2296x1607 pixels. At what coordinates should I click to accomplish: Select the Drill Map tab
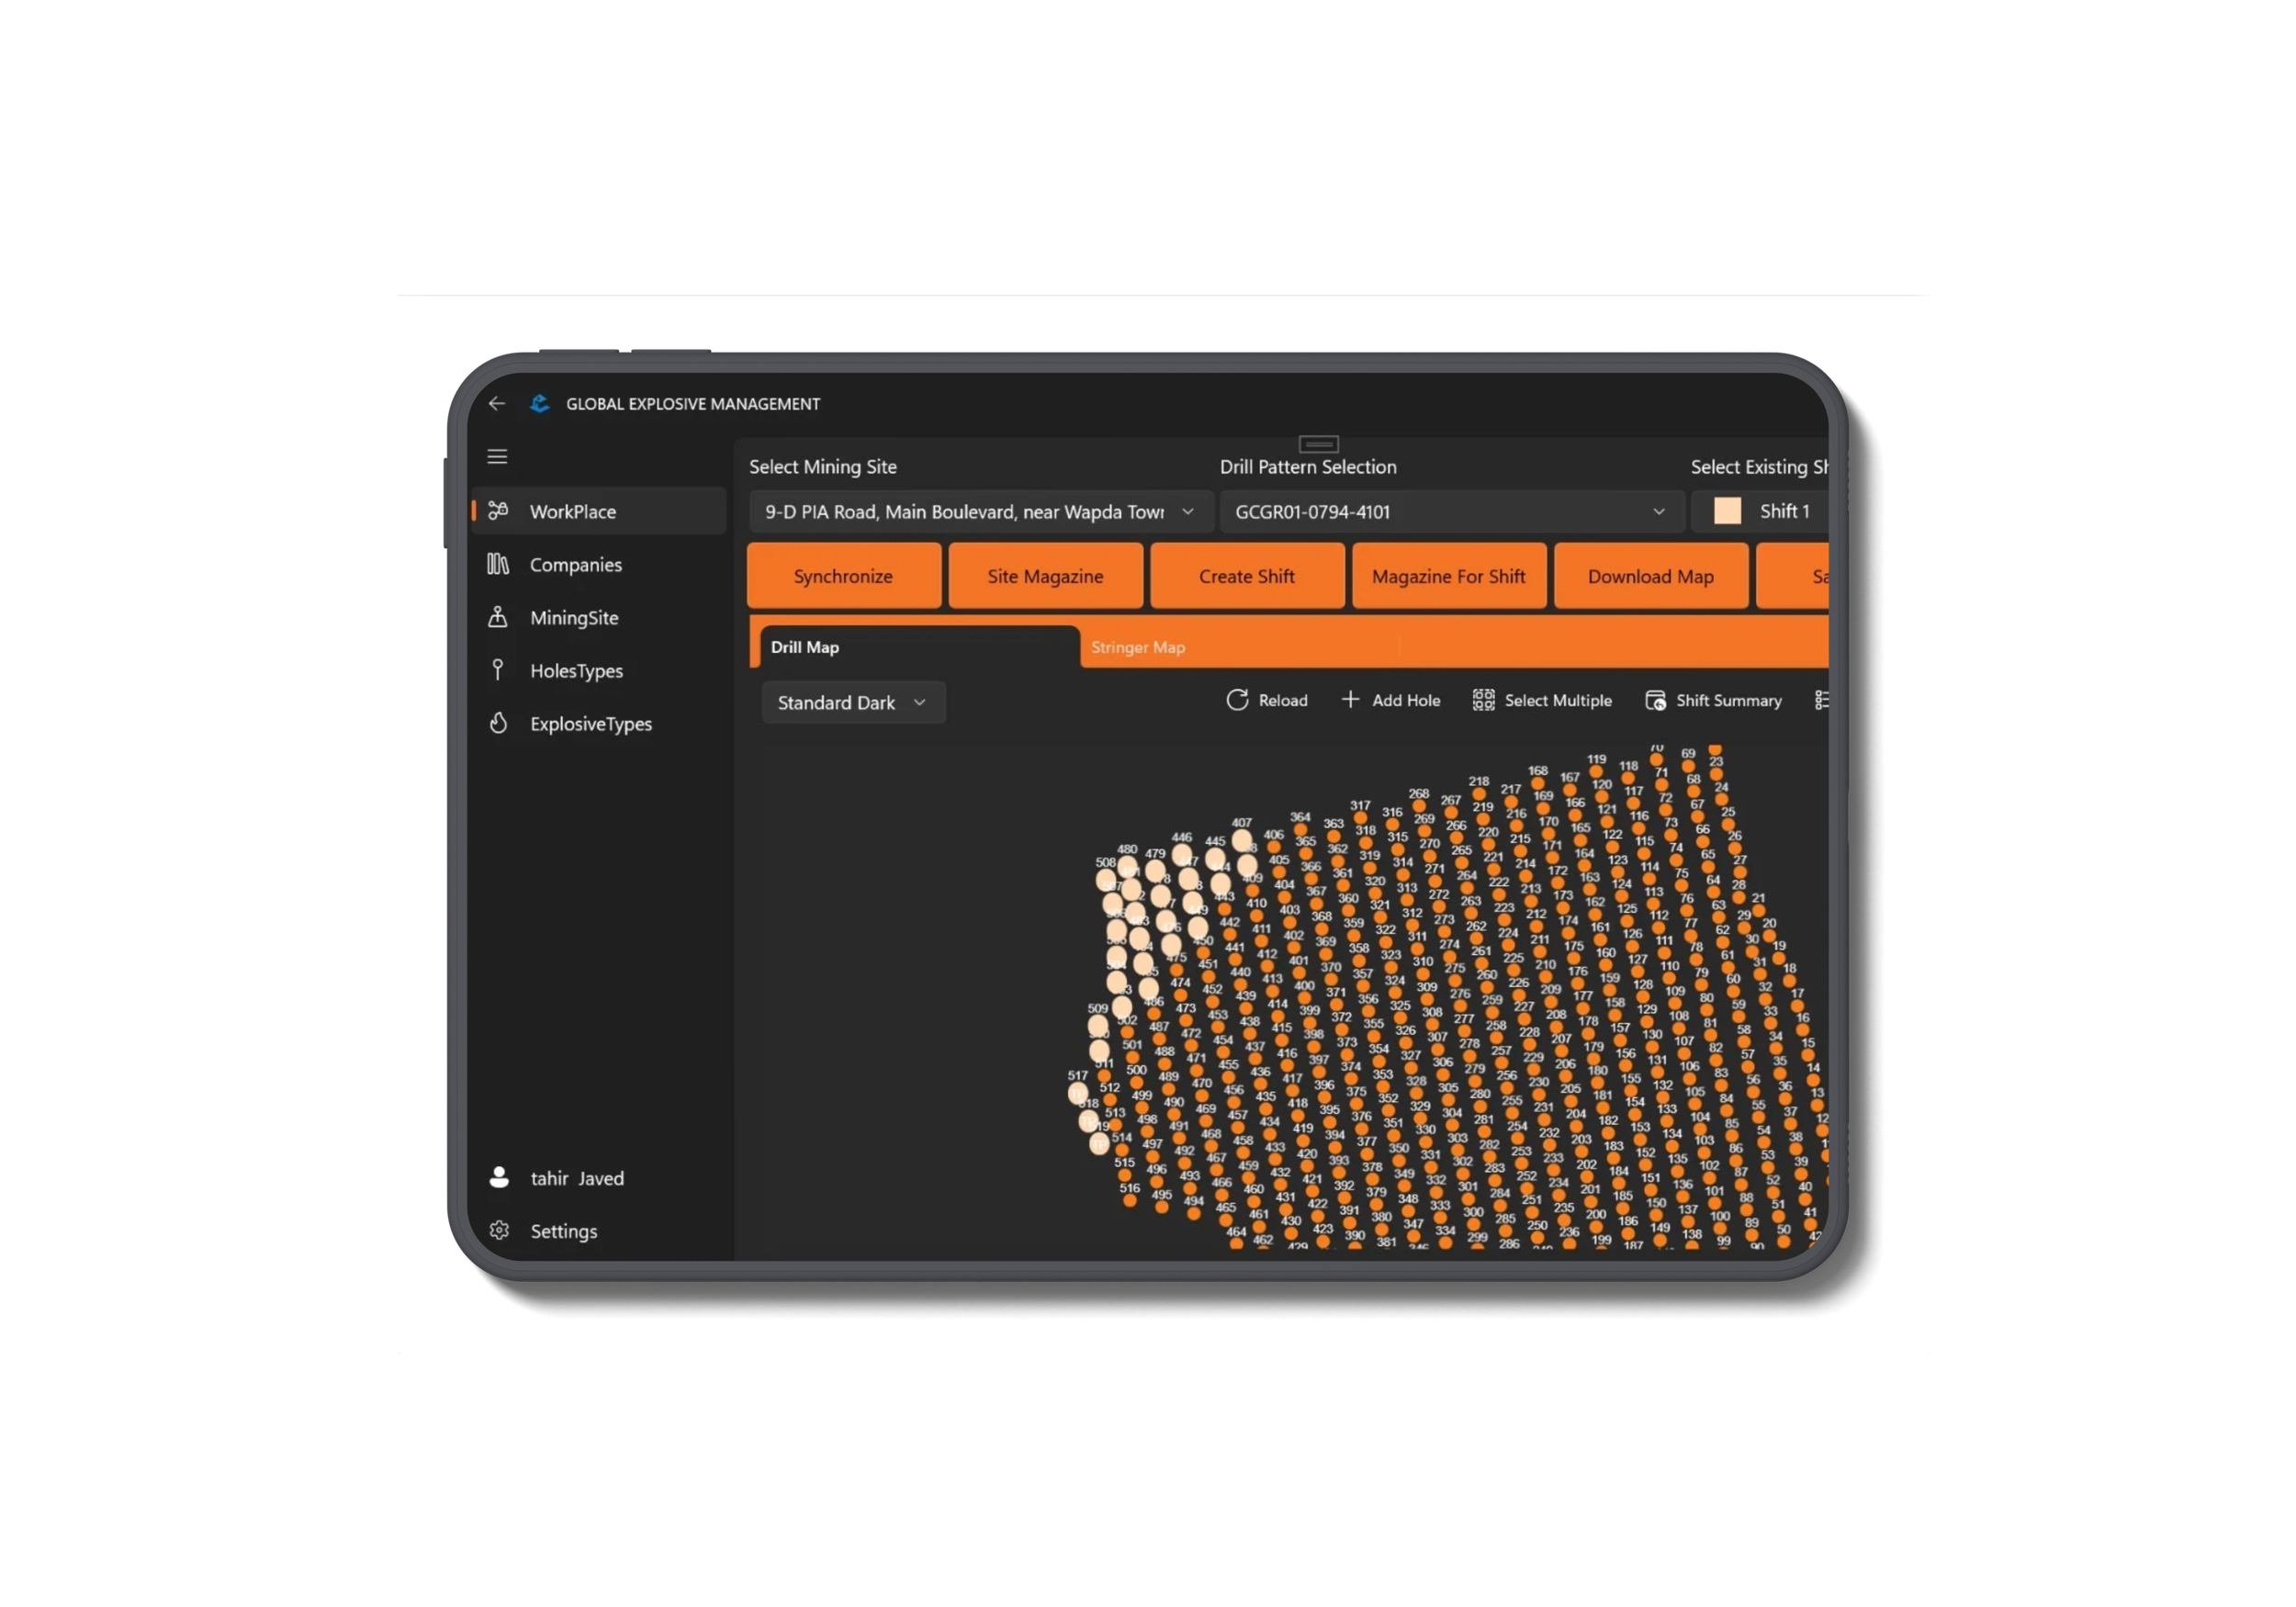point(805,648)
